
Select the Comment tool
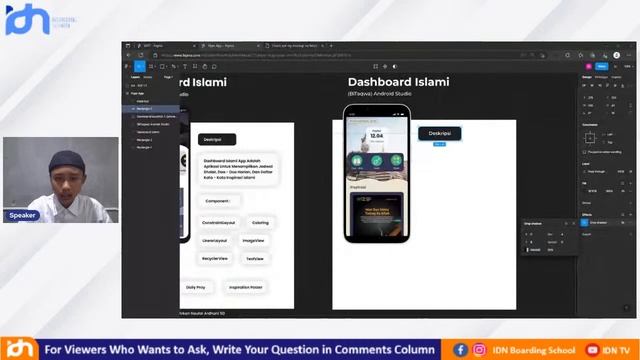(x=214, y=67)
